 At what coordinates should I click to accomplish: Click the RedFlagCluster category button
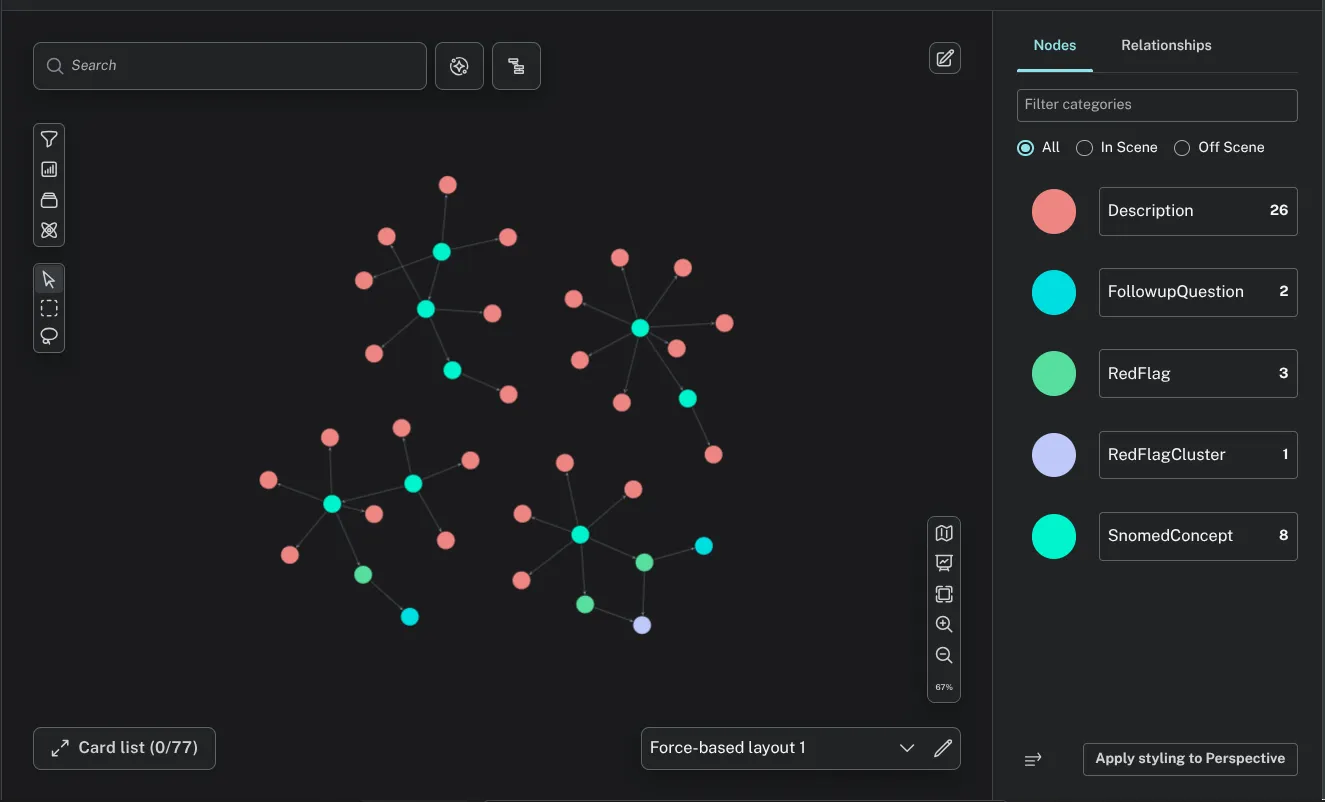click(x=1198, y=454)
